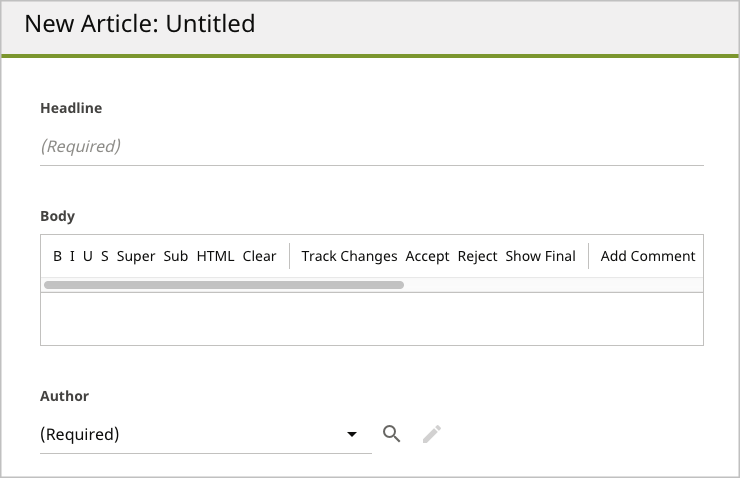Screen dimensions: 740x478
Task: Toggle Underline (U) formatting button
Action: [x=88, y=256]
